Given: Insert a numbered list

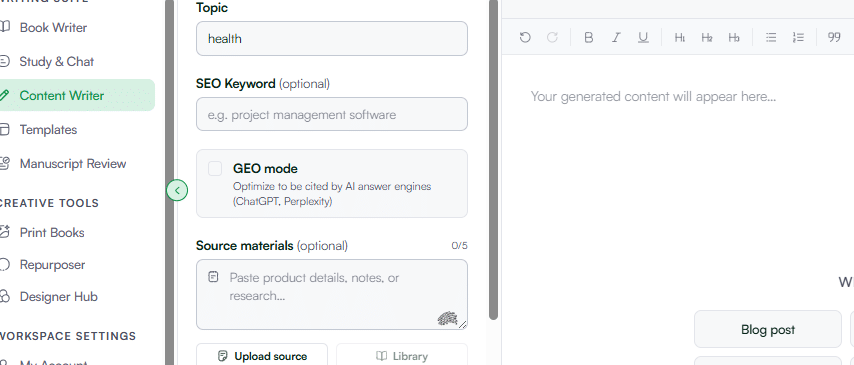Looking at the screenshot, I should coord(798,38).
